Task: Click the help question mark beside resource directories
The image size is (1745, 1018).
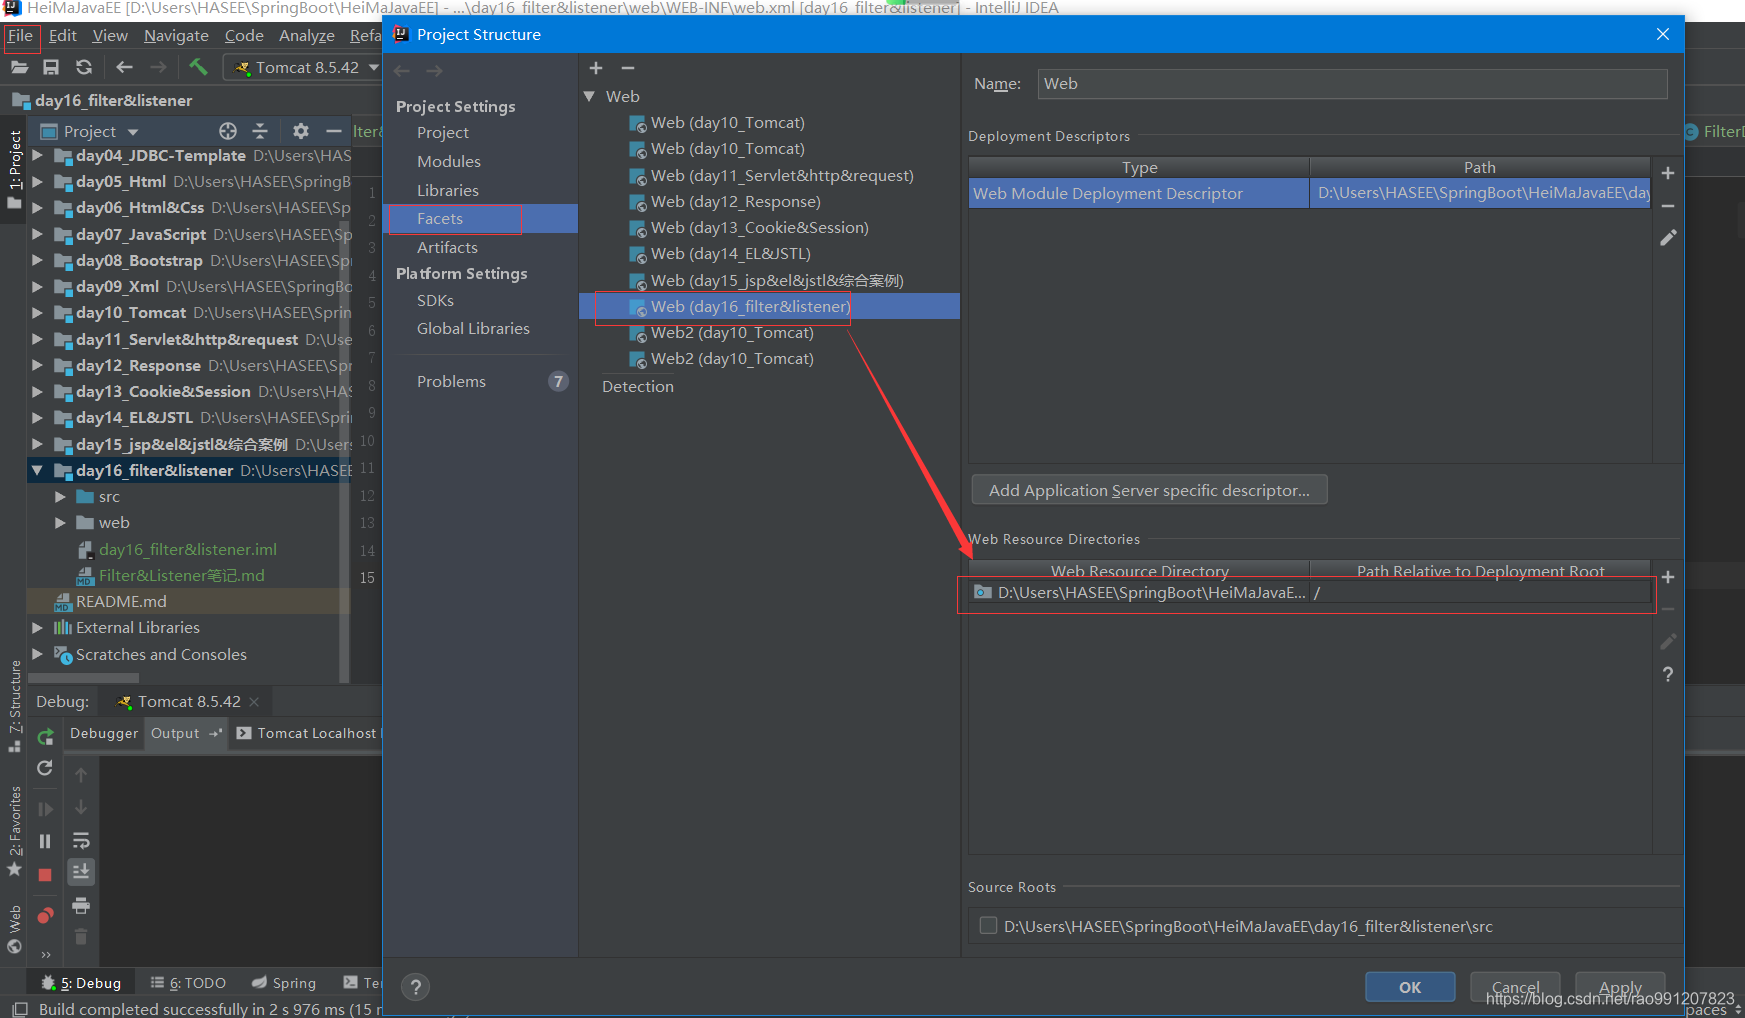Action: click(1668, 674)
